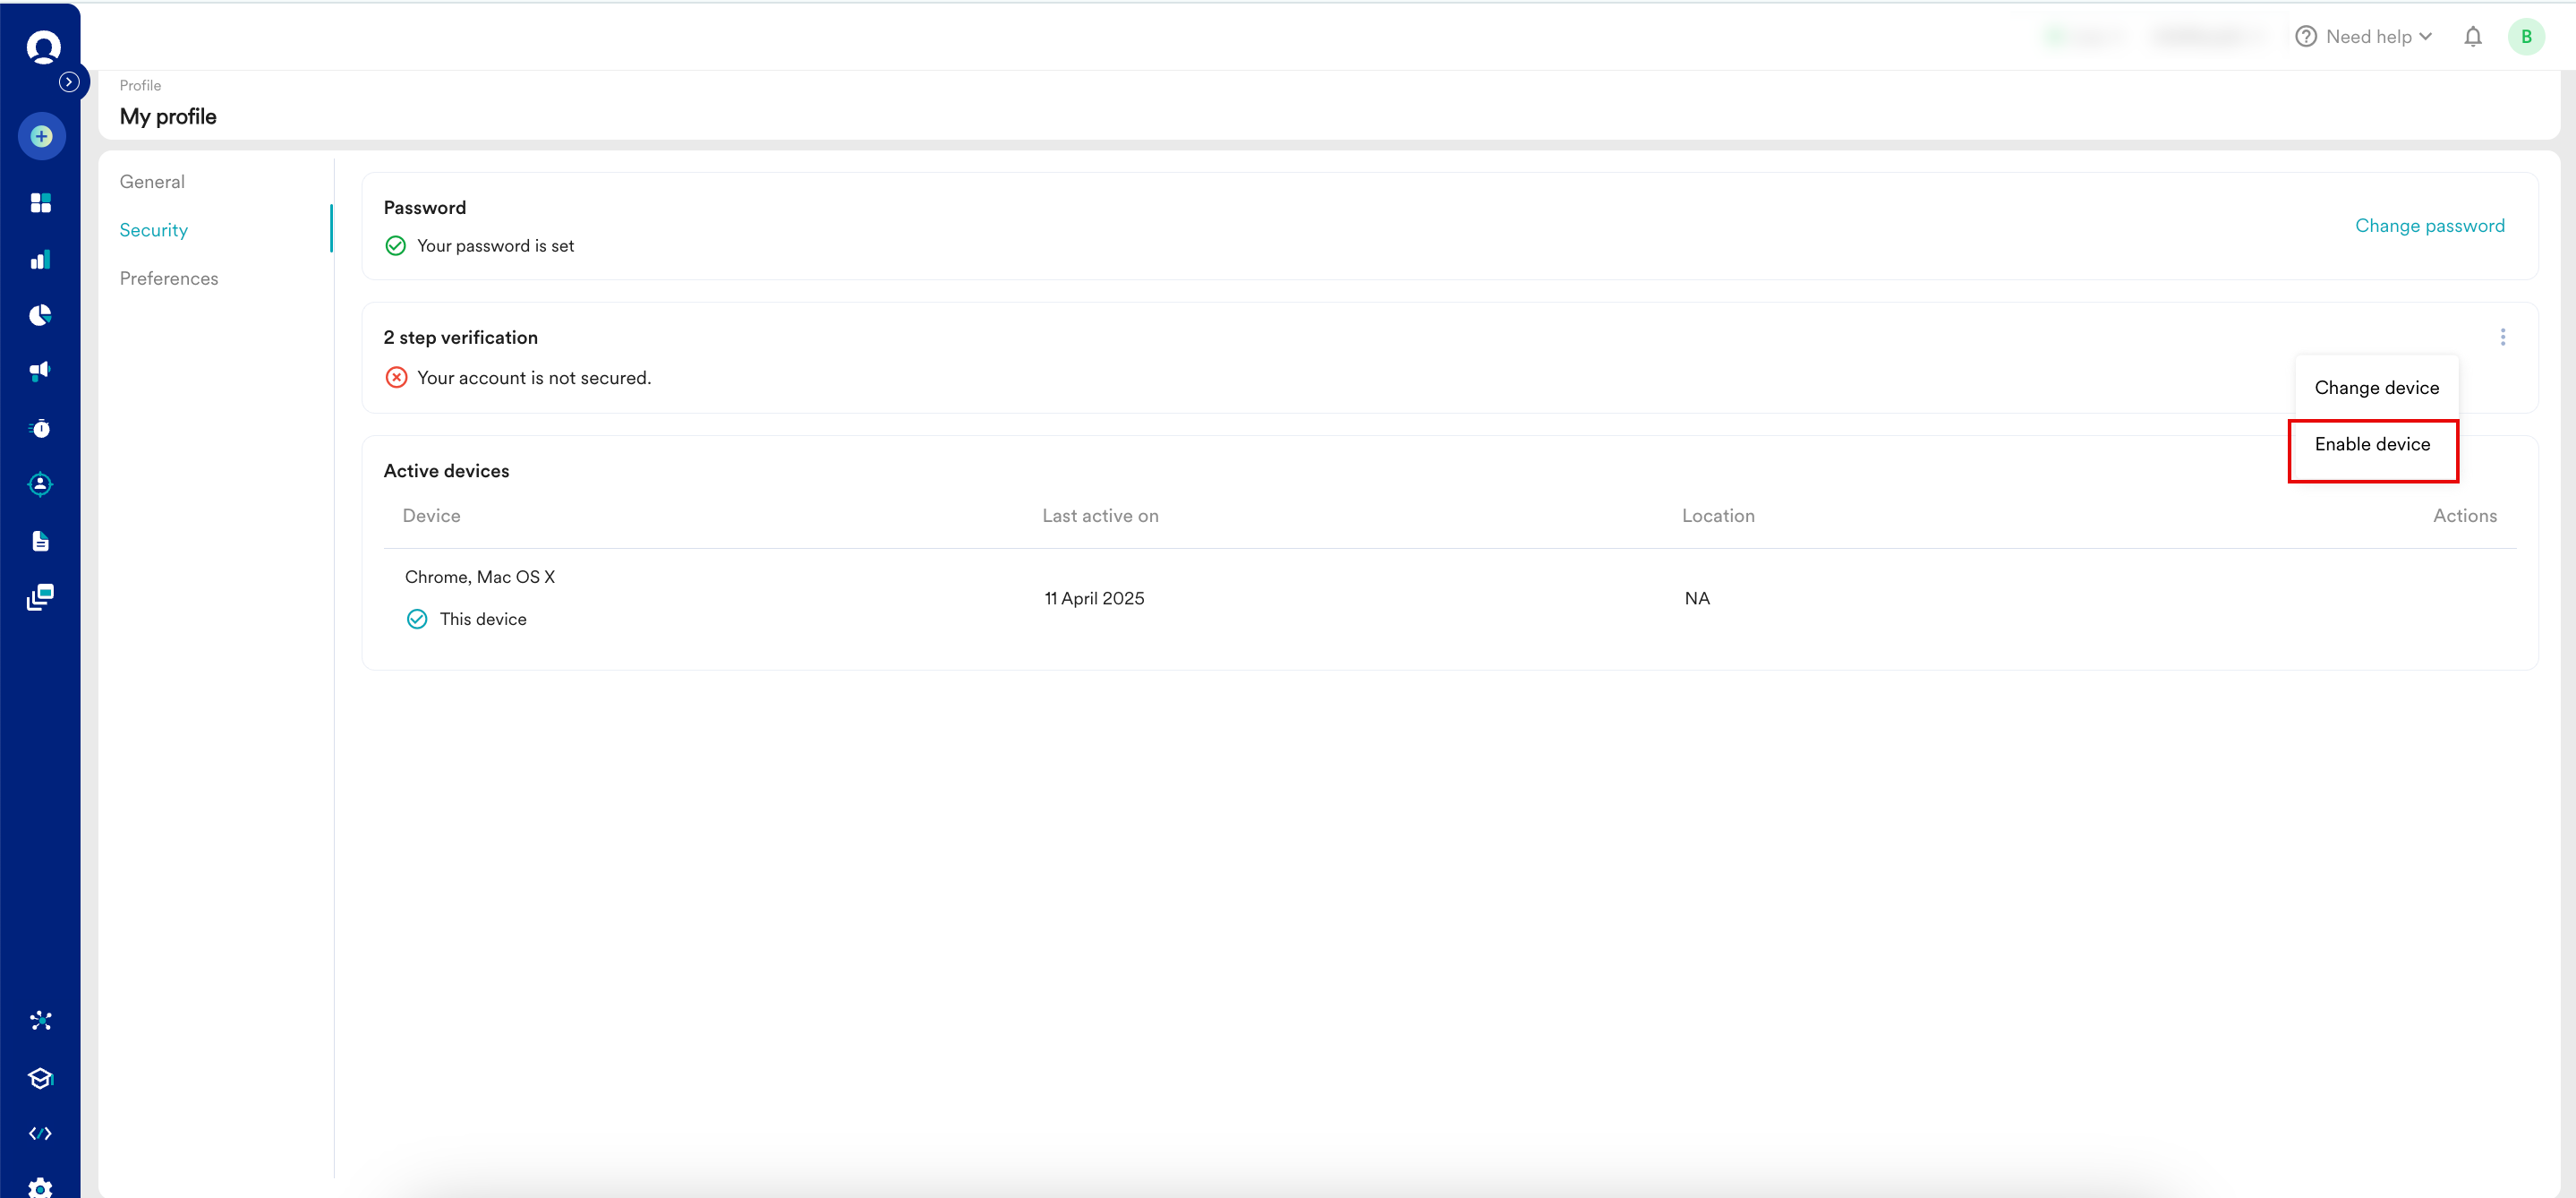Click the notification bell icon
Screen dimensions: 2576x1198
click(2472, 37)
